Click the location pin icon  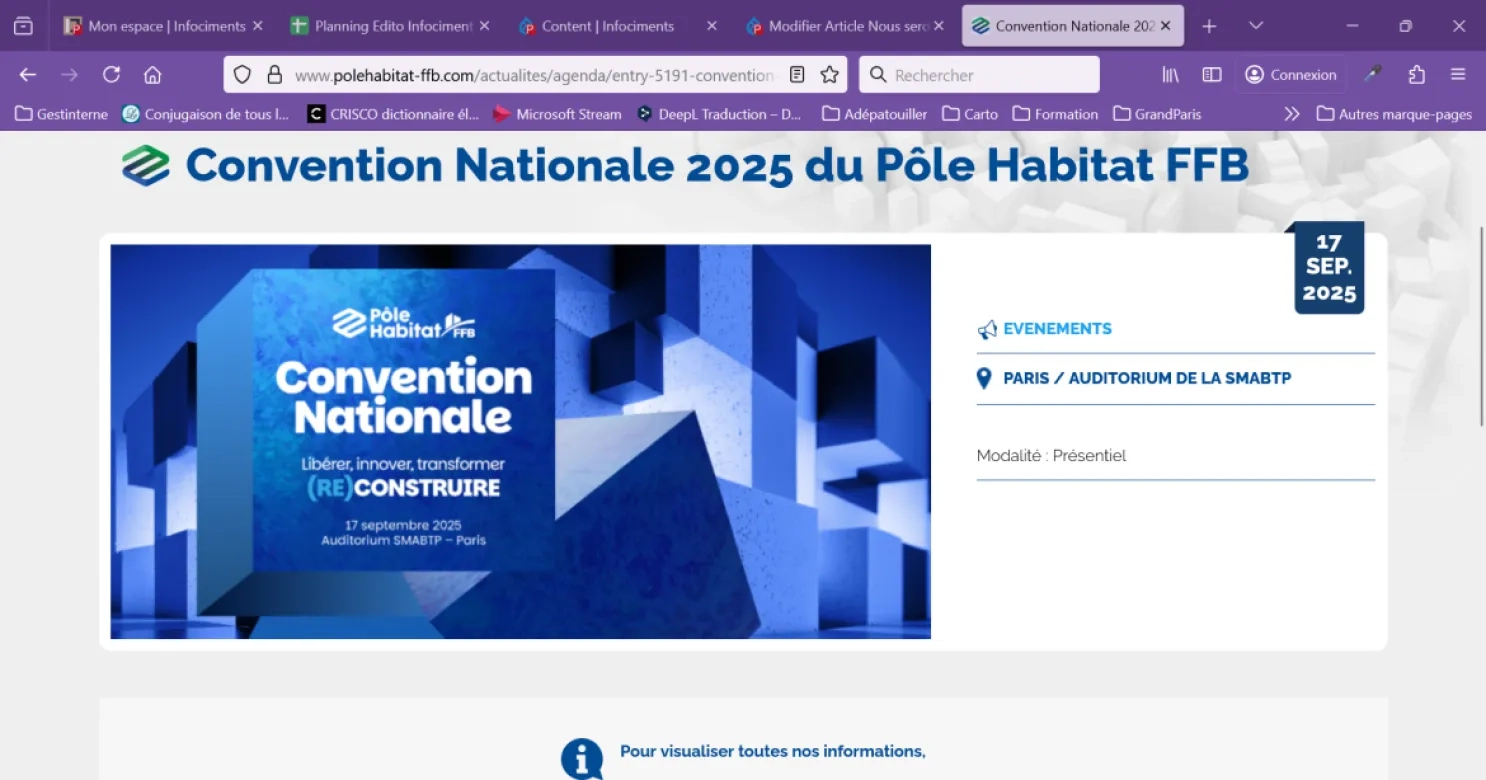[x=984, y=378]
